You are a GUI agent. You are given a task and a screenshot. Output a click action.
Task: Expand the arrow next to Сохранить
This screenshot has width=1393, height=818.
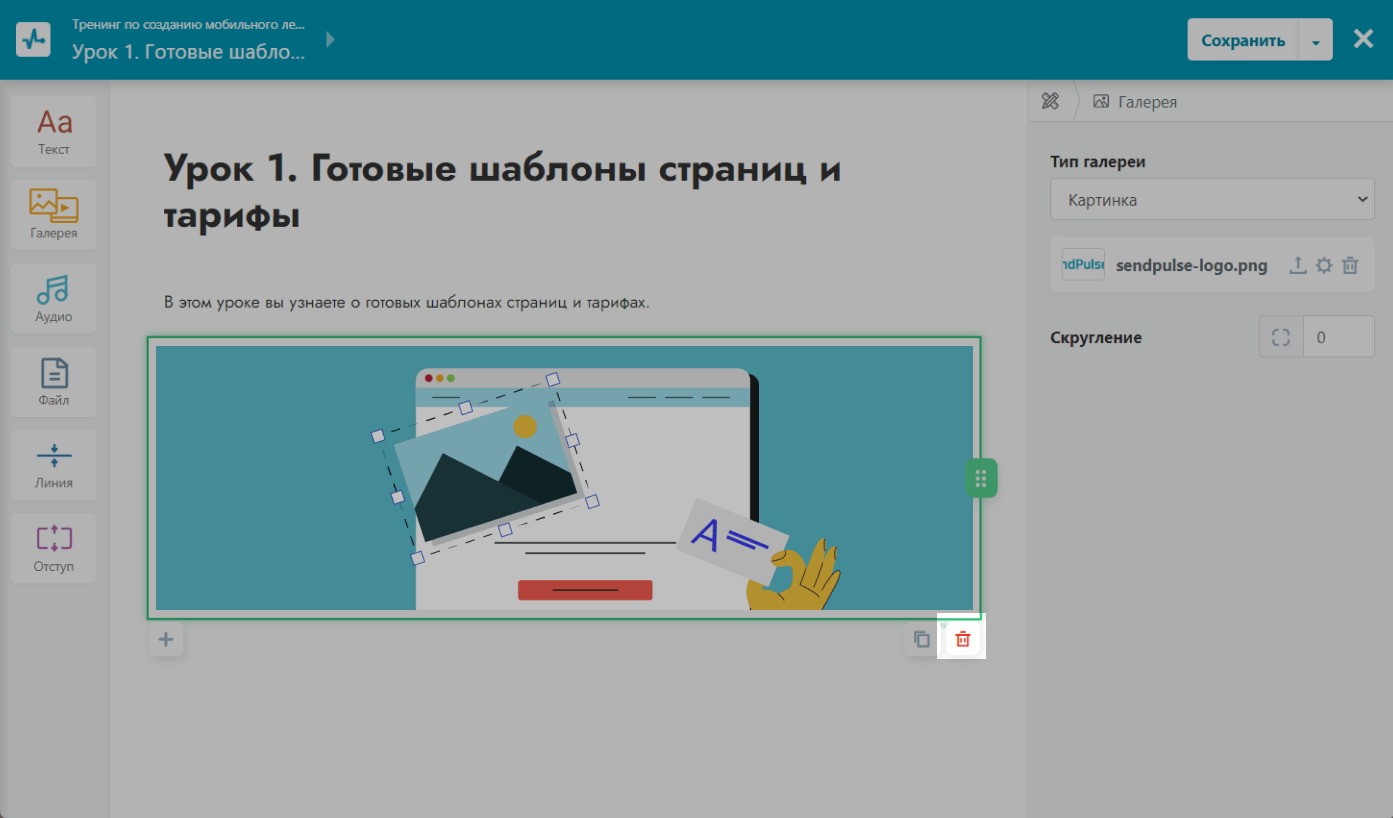click(1315, 41)
